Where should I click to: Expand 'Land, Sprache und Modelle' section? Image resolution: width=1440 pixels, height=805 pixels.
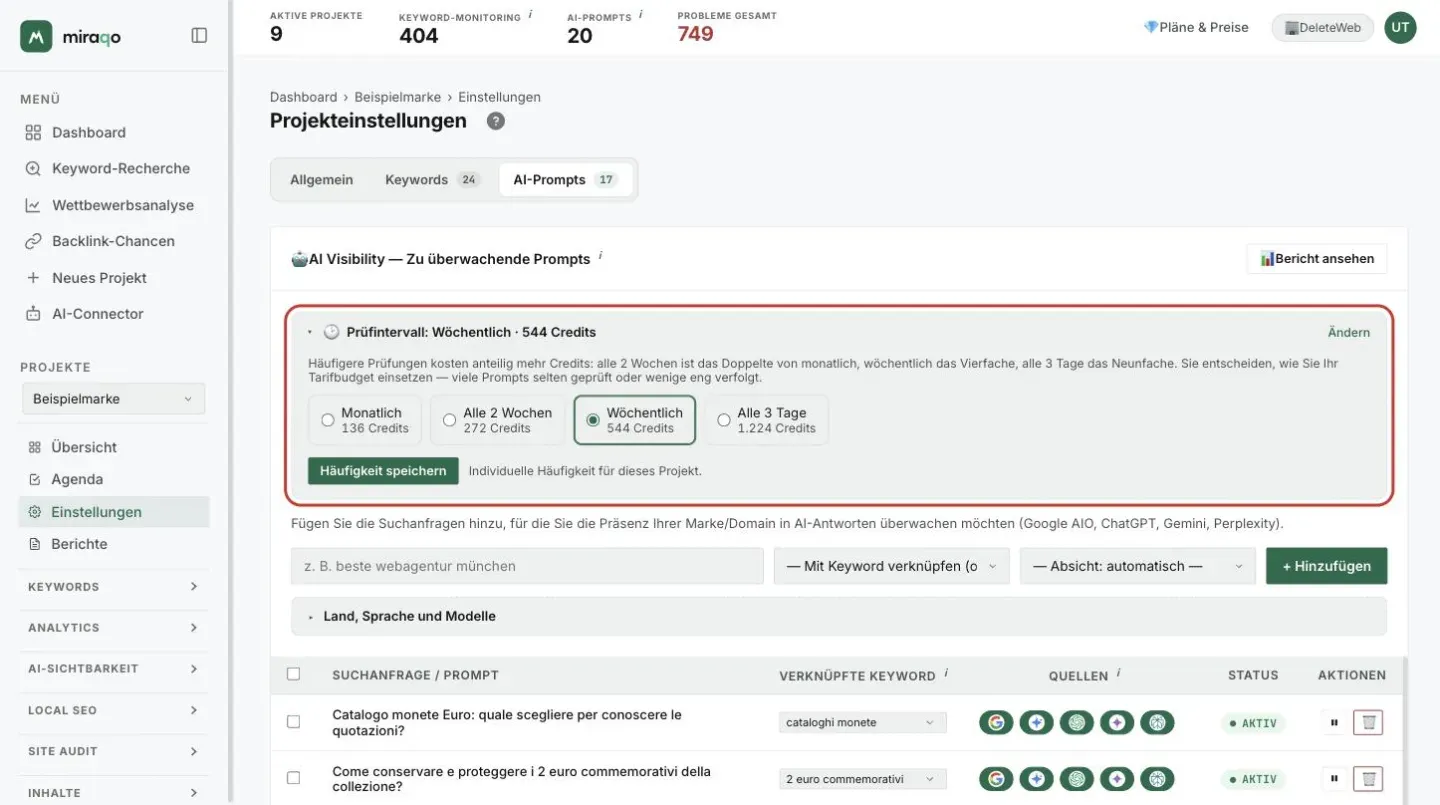pos(838,616)
